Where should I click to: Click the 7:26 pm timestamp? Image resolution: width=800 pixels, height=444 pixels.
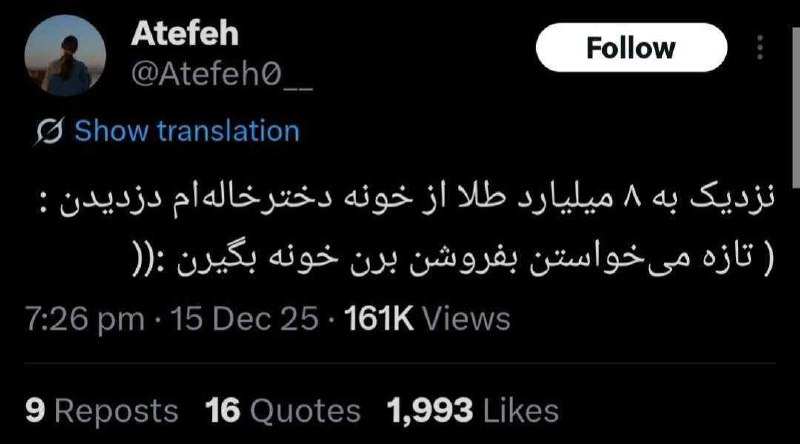[x=85, y=319]
